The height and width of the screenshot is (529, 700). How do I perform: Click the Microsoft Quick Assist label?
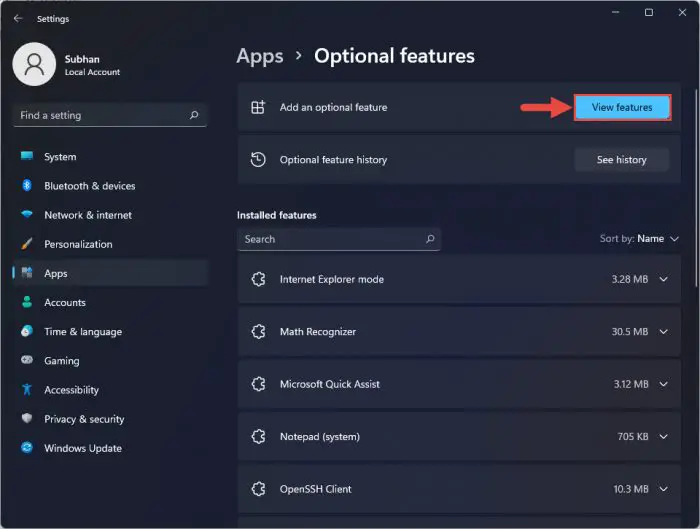[330, 384]
